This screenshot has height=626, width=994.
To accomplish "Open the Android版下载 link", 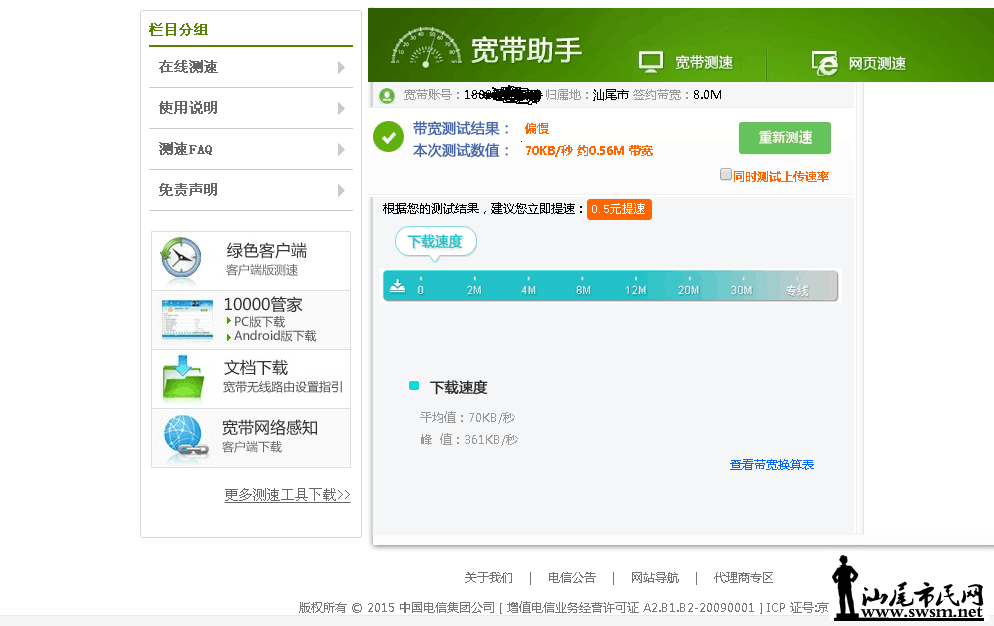I will (275, 336).
